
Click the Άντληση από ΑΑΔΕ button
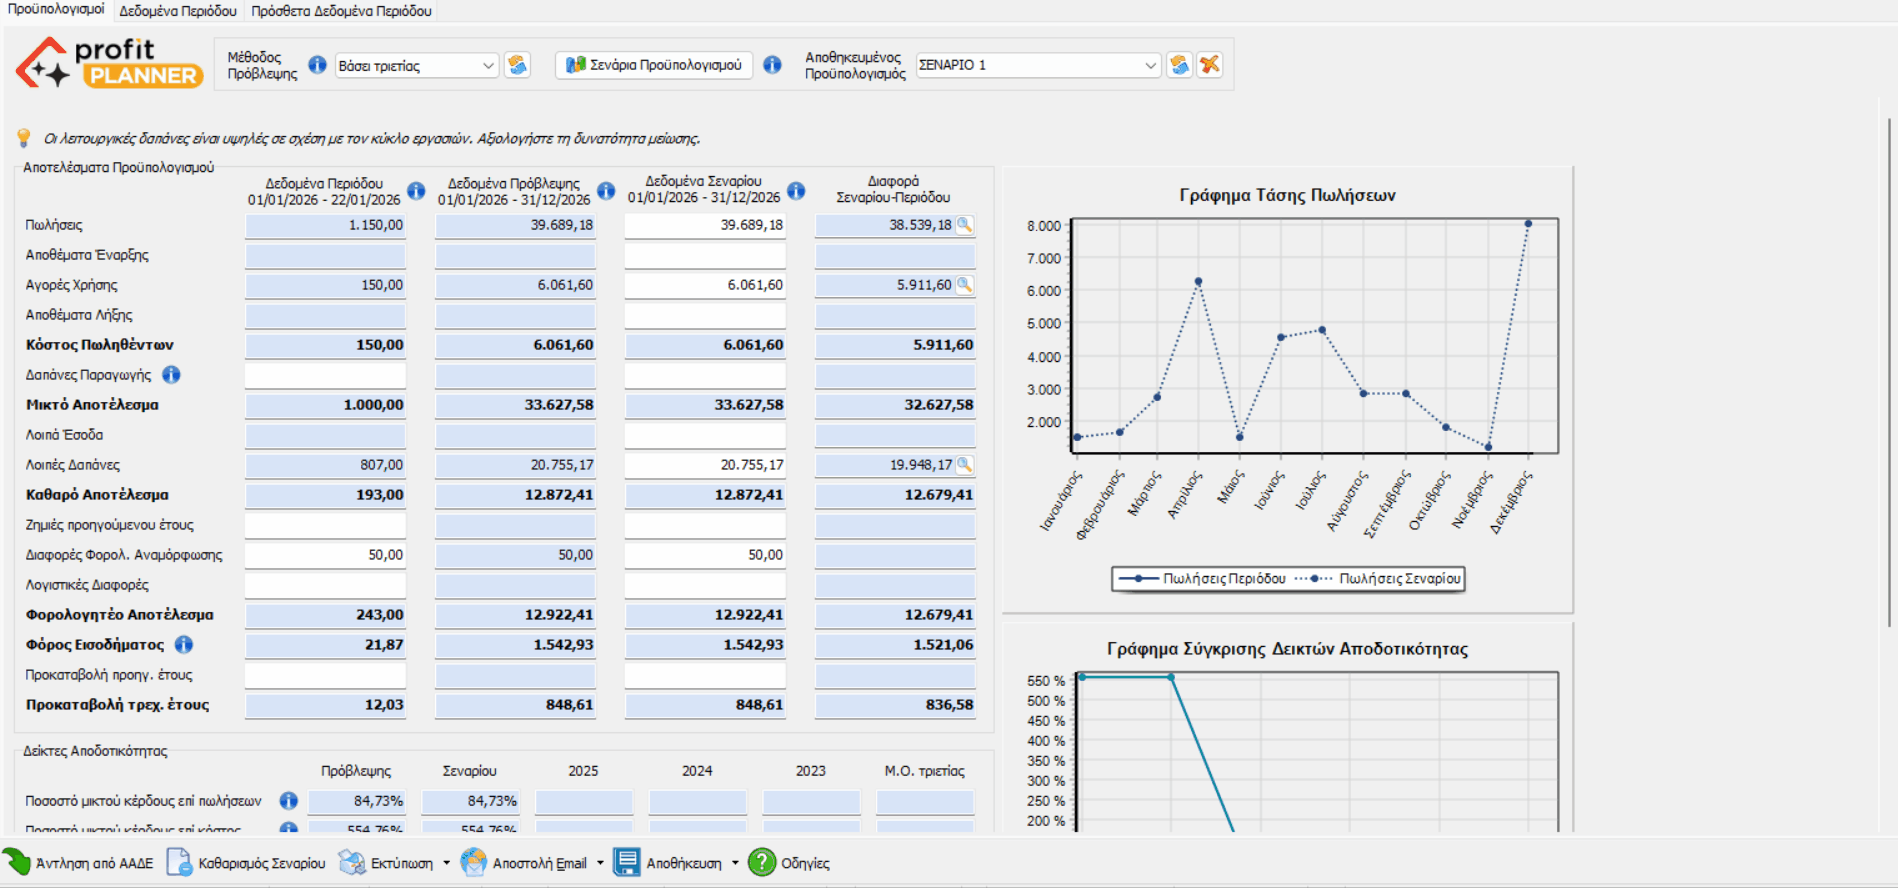pos(80,863)
